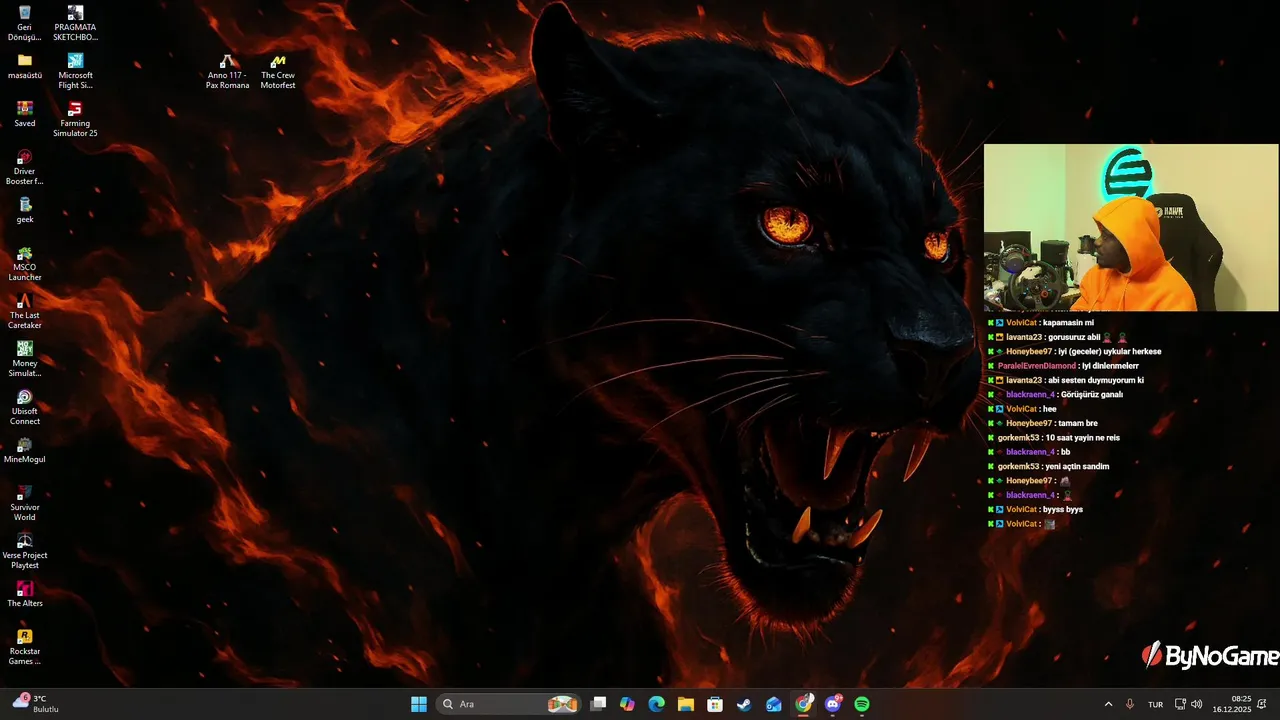Open the TUR language switcher
This screenshot has height=720, width=1280.
click(1155, 704)
